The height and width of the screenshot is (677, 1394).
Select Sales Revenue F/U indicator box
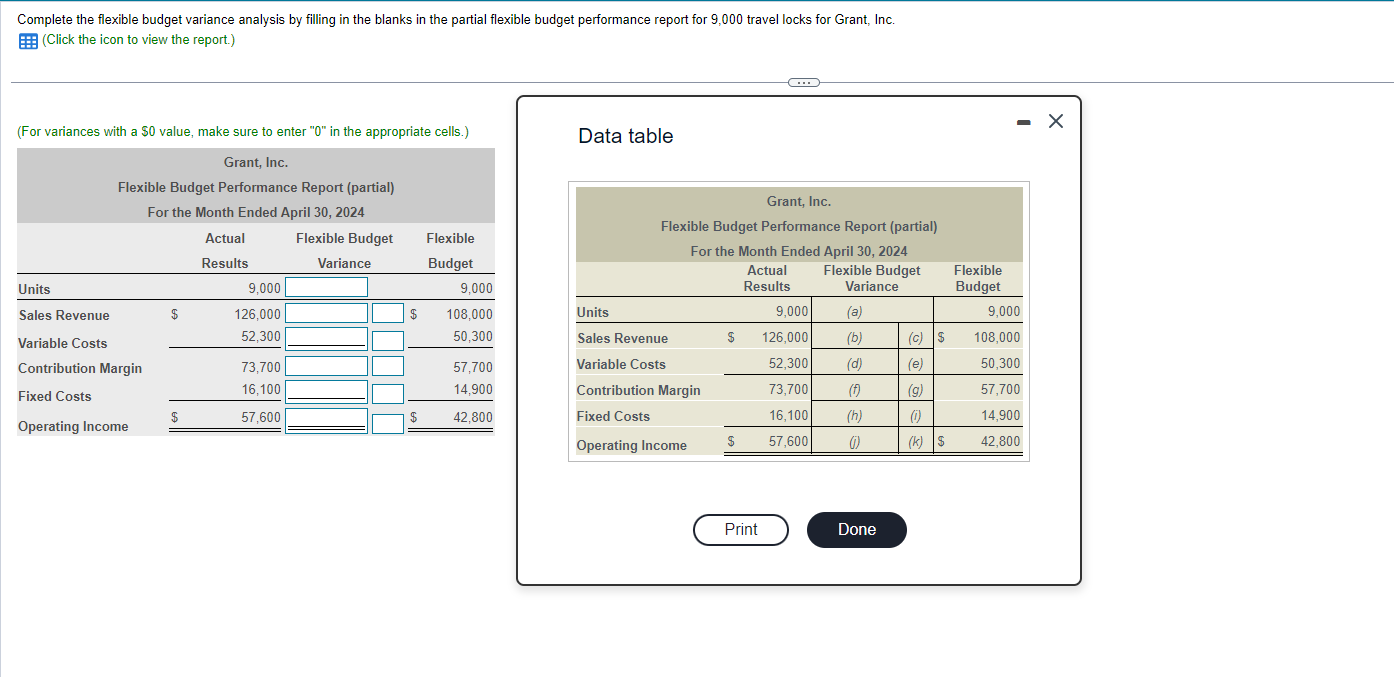click(x=388, y=314)
